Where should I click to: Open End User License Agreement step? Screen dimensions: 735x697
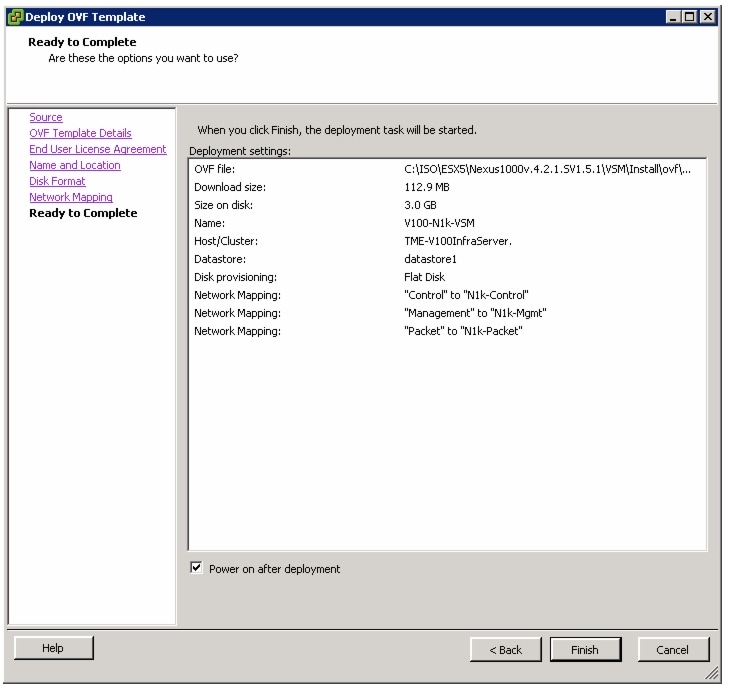coord(98,149)
